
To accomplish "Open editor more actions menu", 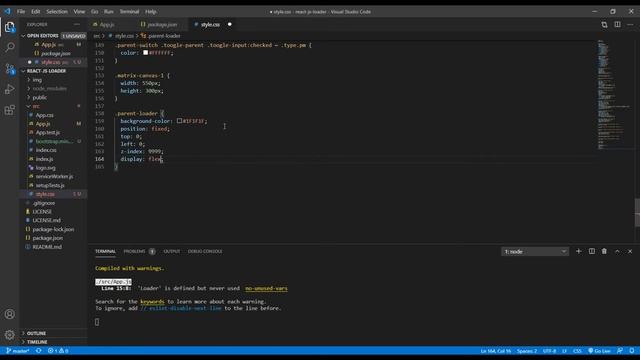I will (x=630, y=24).
